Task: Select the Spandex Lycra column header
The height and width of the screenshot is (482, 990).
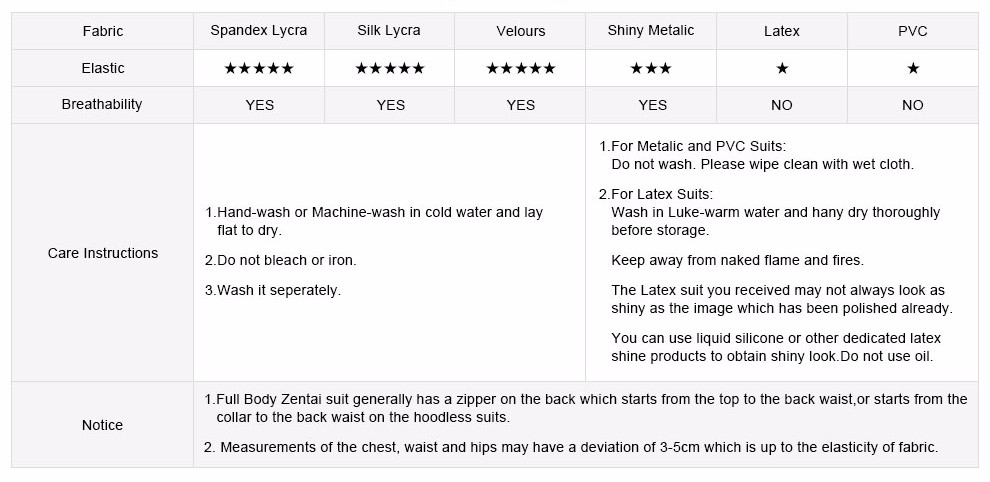Action: tap(259, 31)
